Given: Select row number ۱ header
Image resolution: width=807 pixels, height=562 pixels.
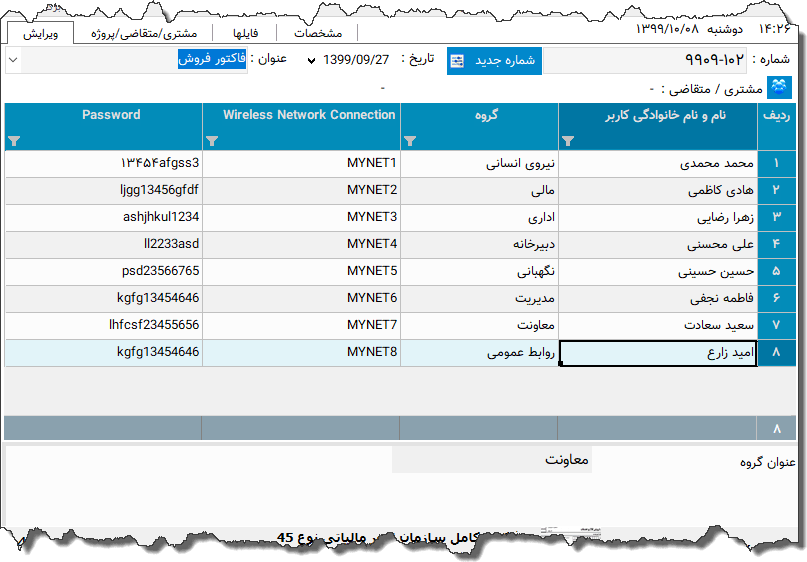Looking at the screenshot, I should coord(777,164).
